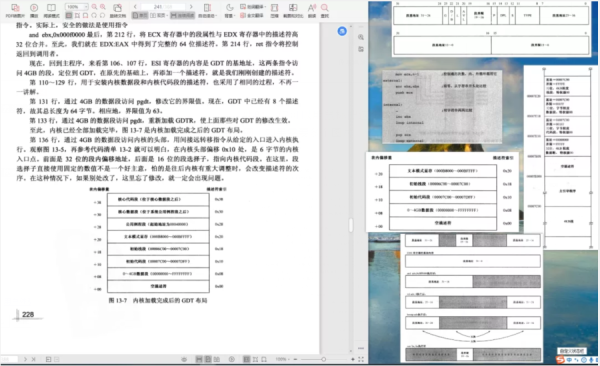
Task: Click the zoom out magnifier icon
Action: (x=94, y=7)
